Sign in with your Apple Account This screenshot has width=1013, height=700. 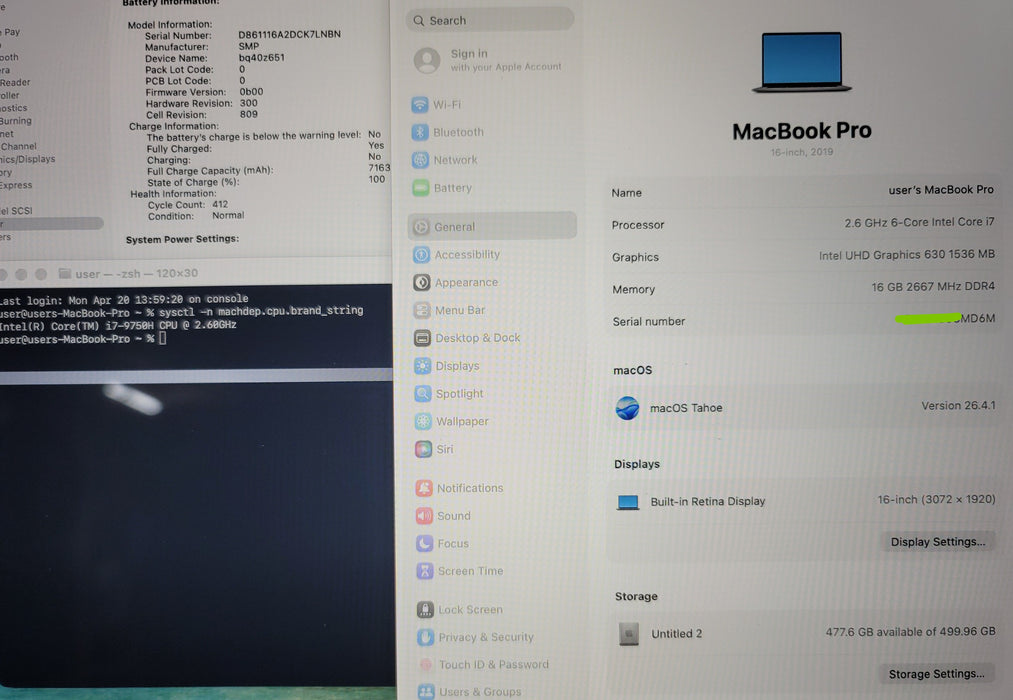tap(506, 60)
